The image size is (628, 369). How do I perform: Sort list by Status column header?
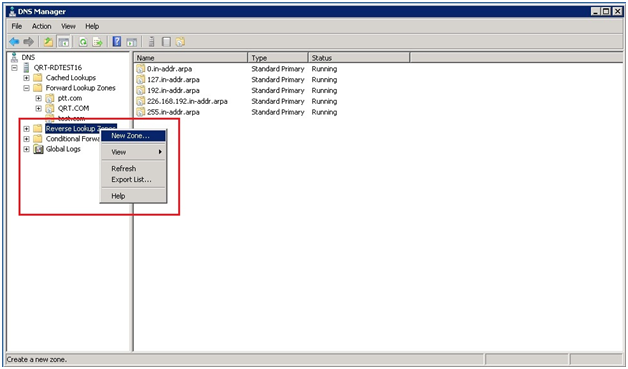(359, 58)
